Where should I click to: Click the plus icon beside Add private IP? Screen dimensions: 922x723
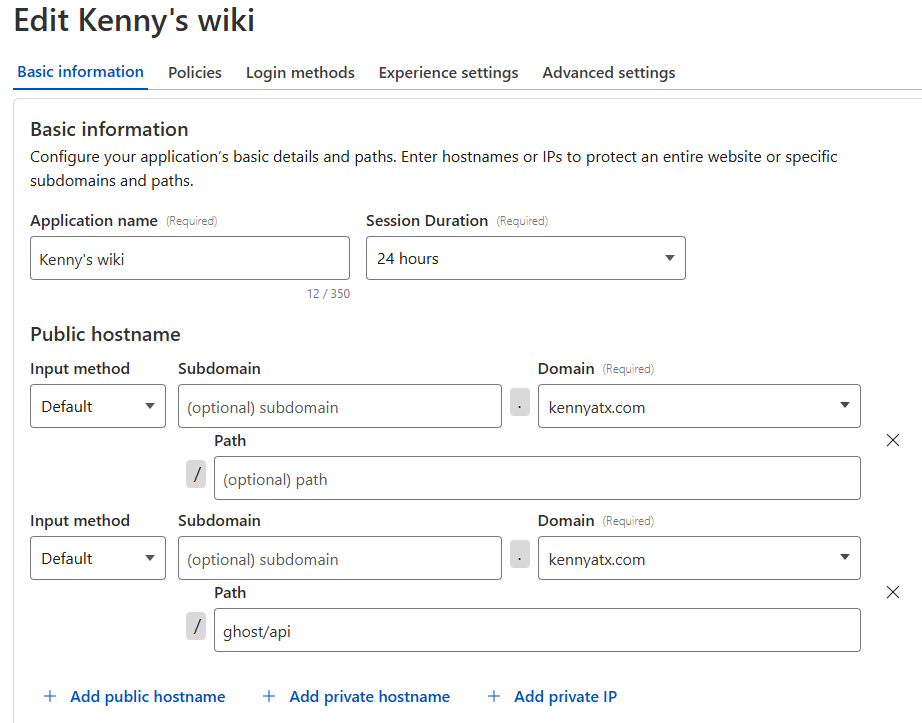[x=494, y=696]
